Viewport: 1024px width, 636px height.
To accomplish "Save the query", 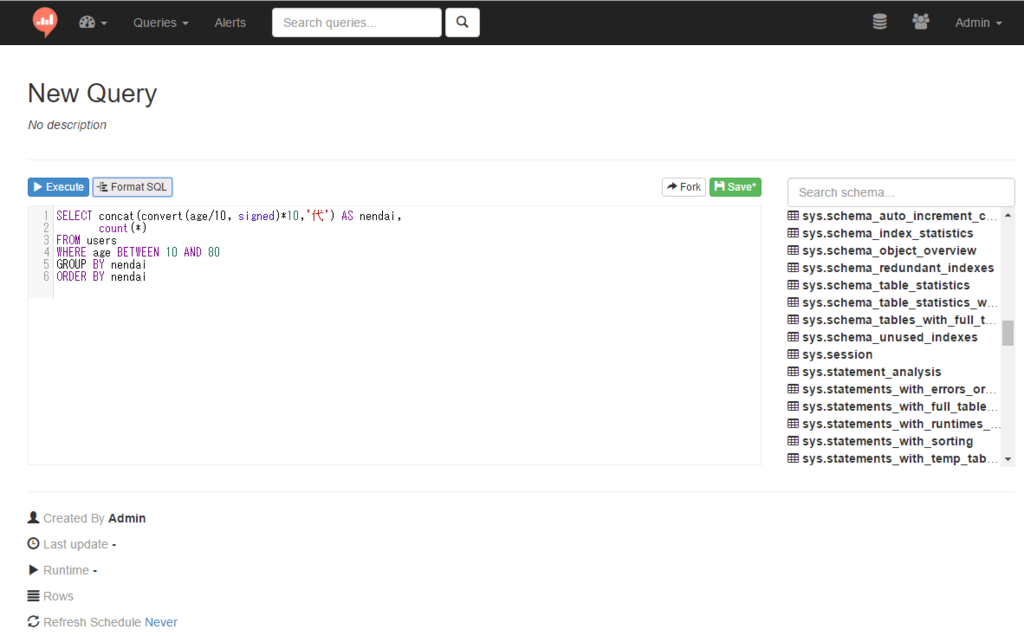I will (x=735, y=187).
